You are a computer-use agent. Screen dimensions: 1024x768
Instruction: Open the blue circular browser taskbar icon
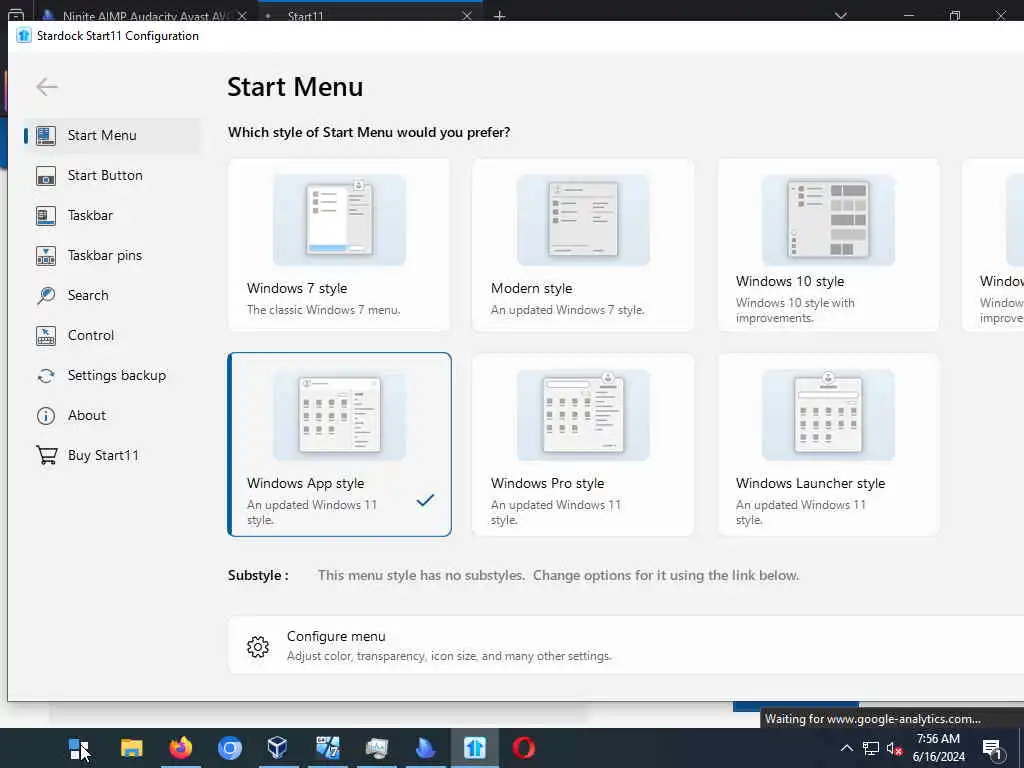pos(230,748)
